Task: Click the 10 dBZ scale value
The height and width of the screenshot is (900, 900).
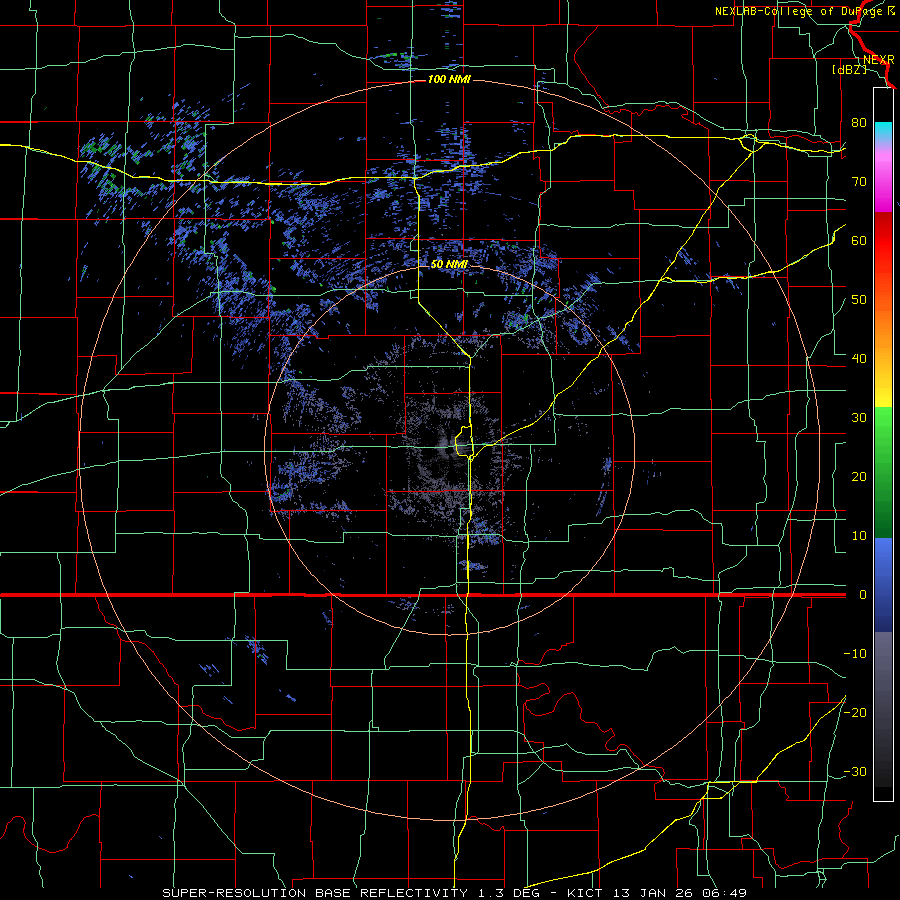Action: point(859,536)
